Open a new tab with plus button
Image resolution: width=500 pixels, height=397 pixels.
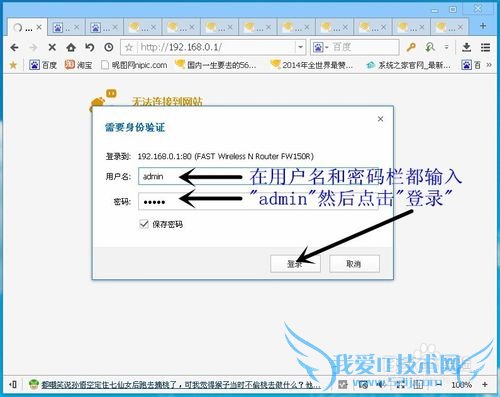(483, 26)
